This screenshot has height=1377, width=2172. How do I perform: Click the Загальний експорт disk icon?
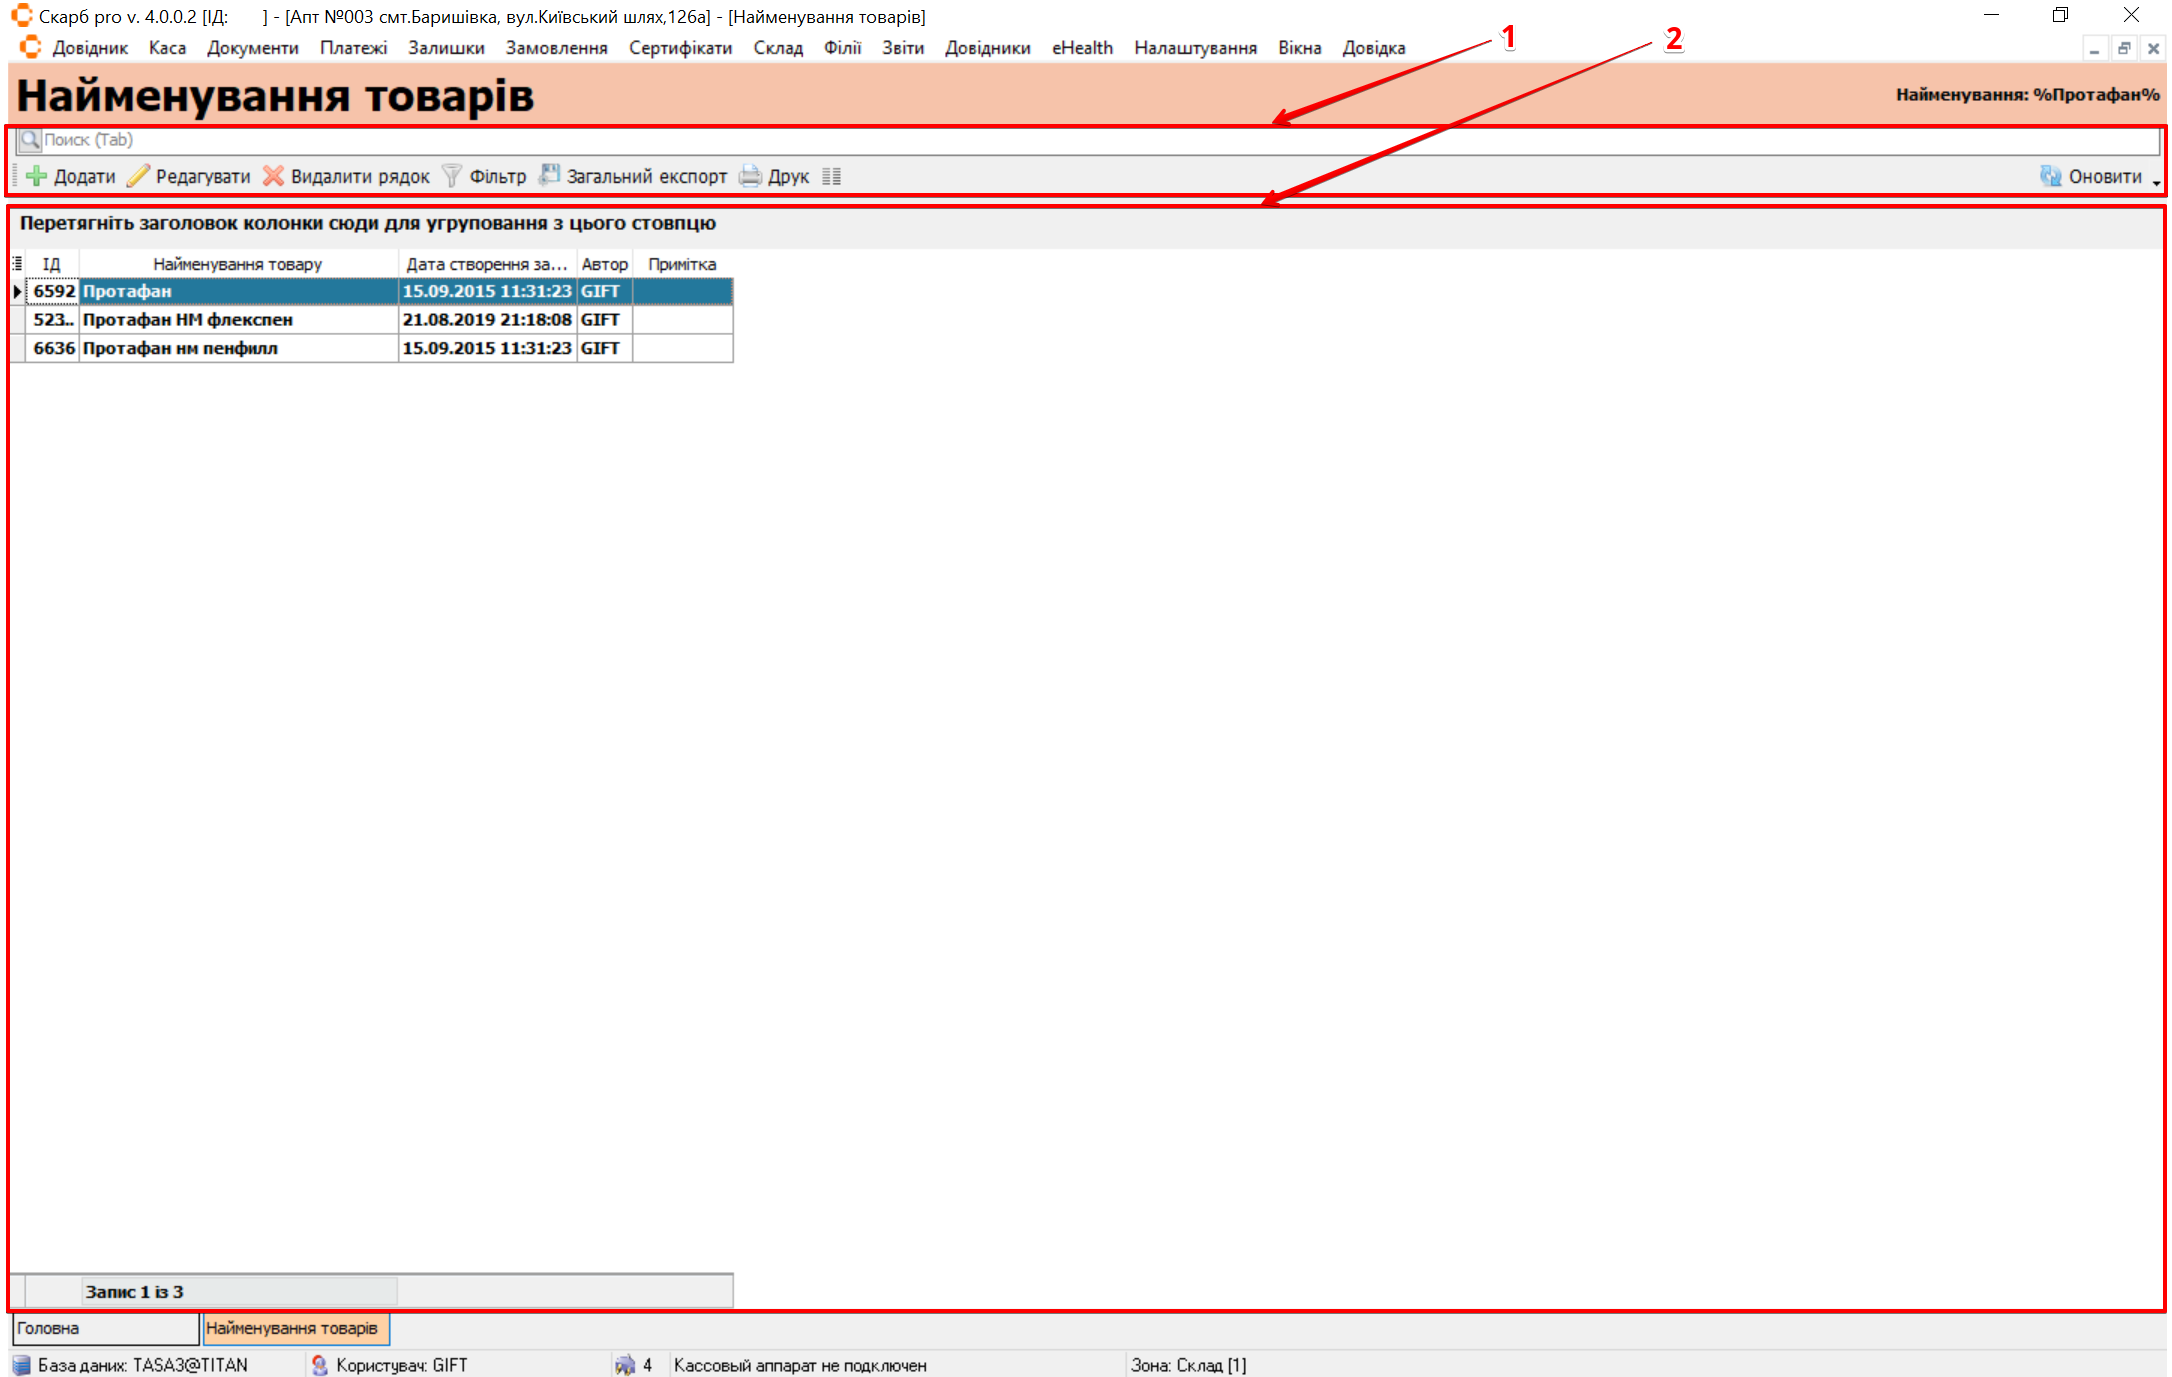pos(549,175)
